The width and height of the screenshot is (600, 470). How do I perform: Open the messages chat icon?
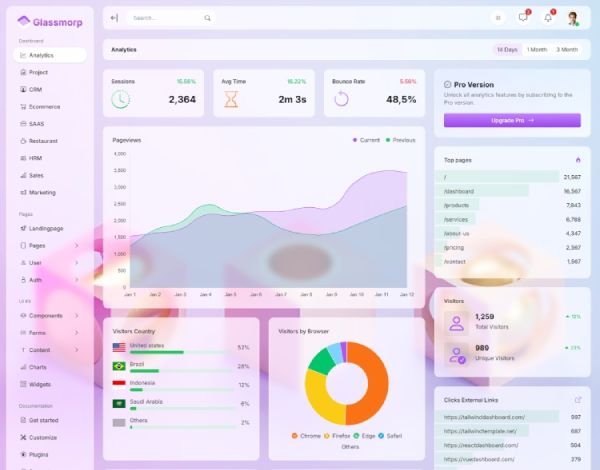[x=523, y=17]
